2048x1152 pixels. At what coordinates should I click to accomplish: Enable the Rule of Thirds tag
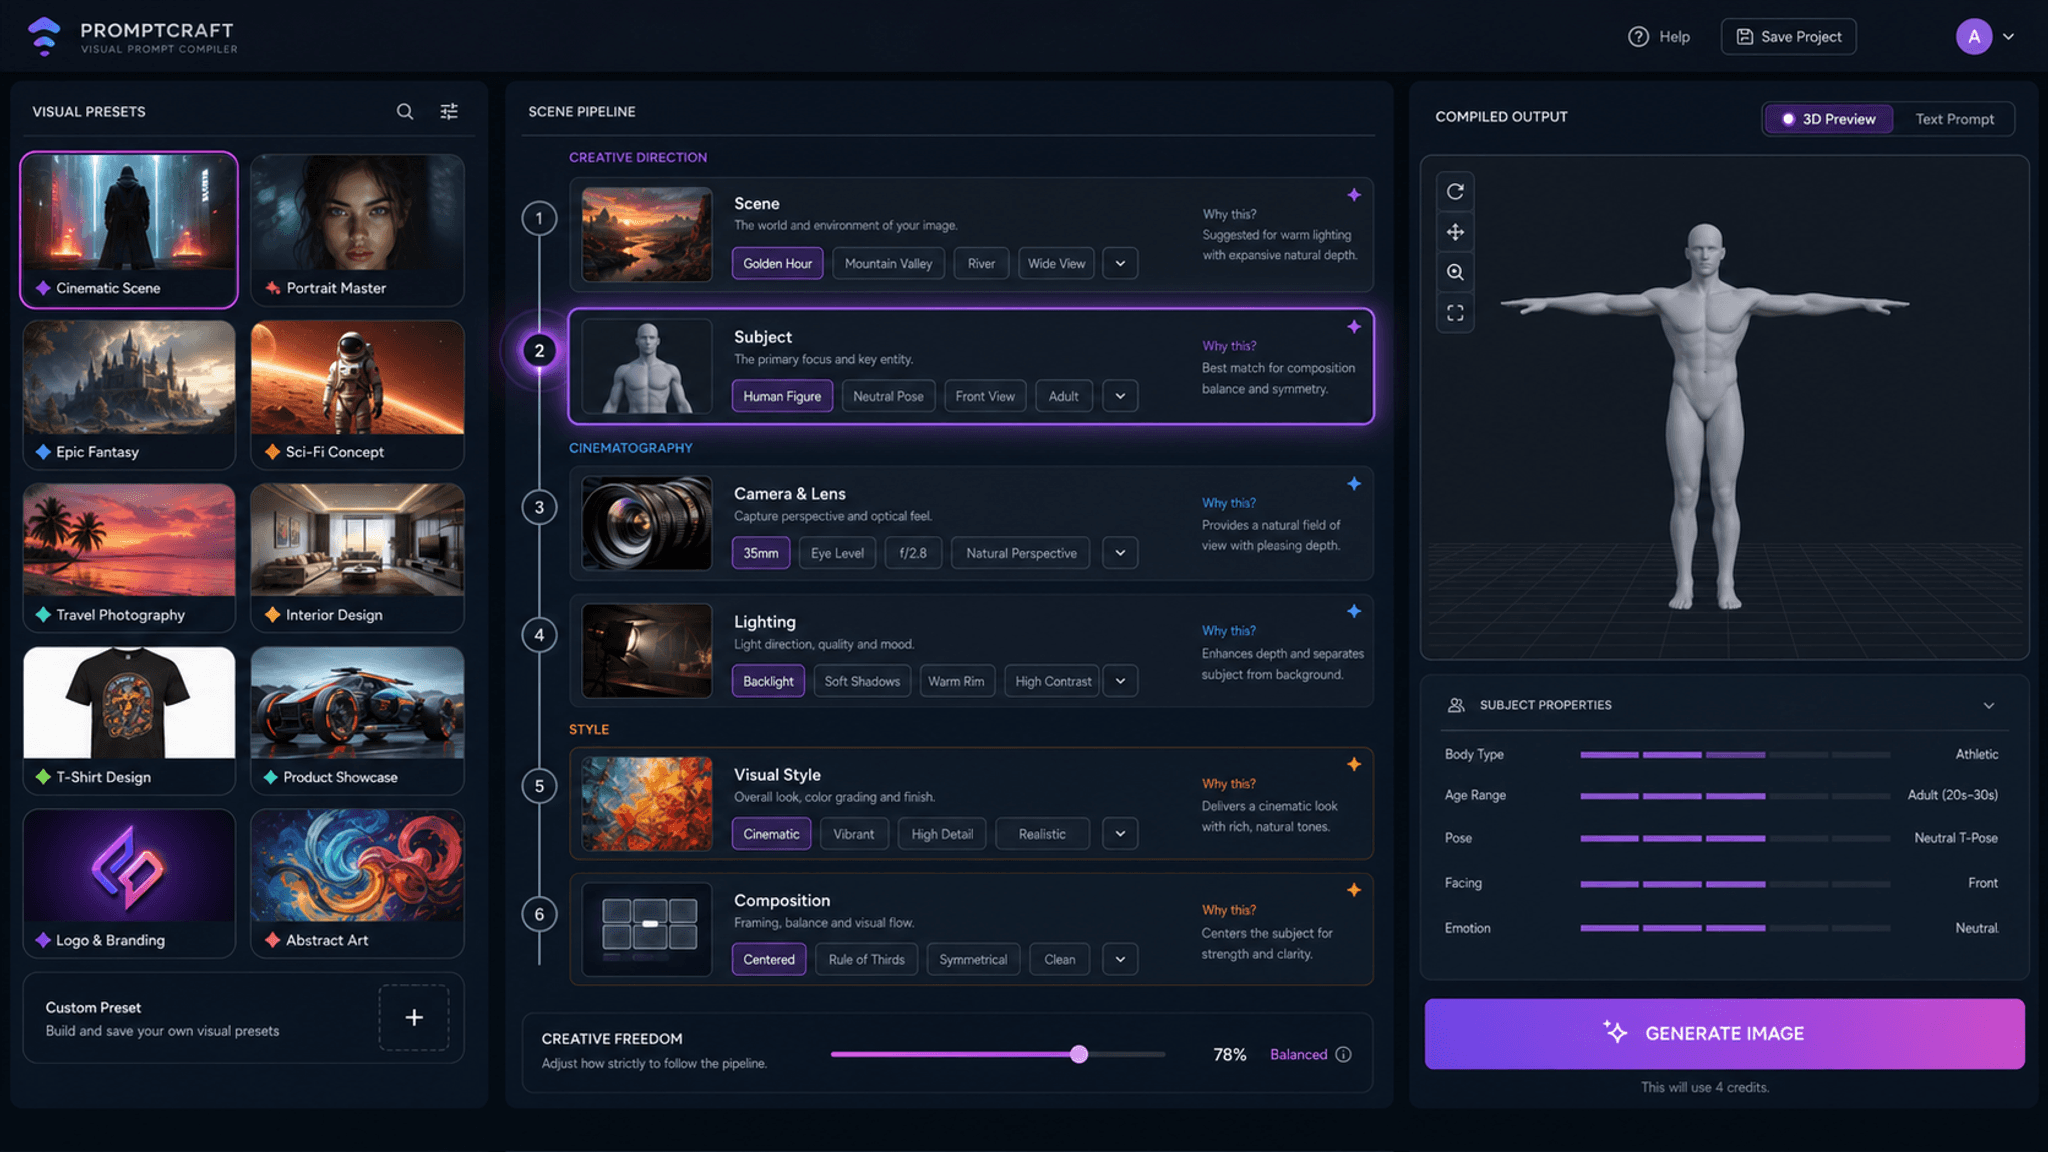coord(866,959)
